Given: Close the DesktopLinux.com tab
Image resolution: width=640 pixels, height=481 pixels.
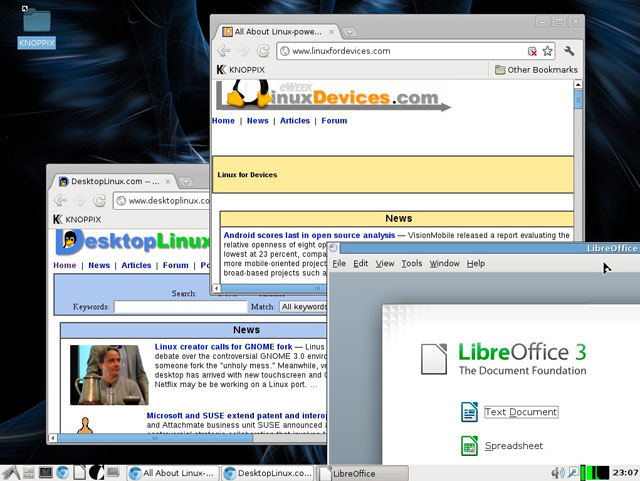Looking at the screenshot, I should pos(168,182).
